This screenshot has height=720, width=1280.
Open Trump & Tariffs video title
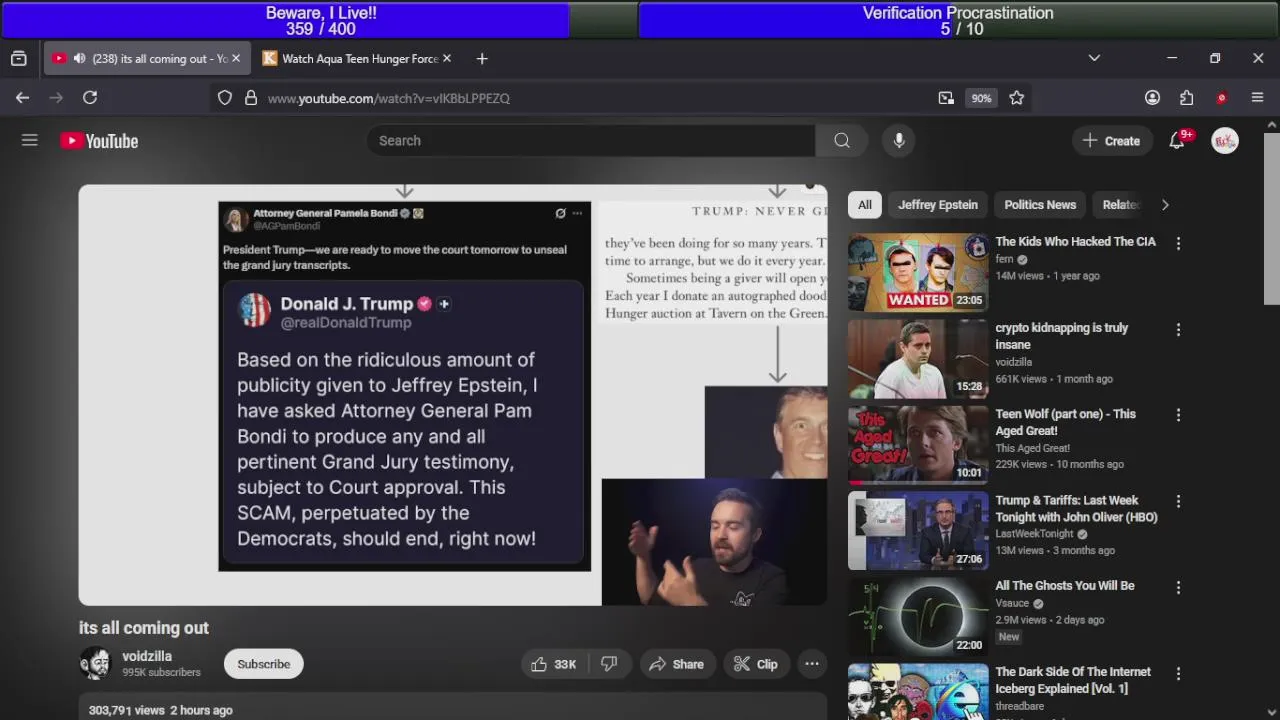pos(1076,509)
